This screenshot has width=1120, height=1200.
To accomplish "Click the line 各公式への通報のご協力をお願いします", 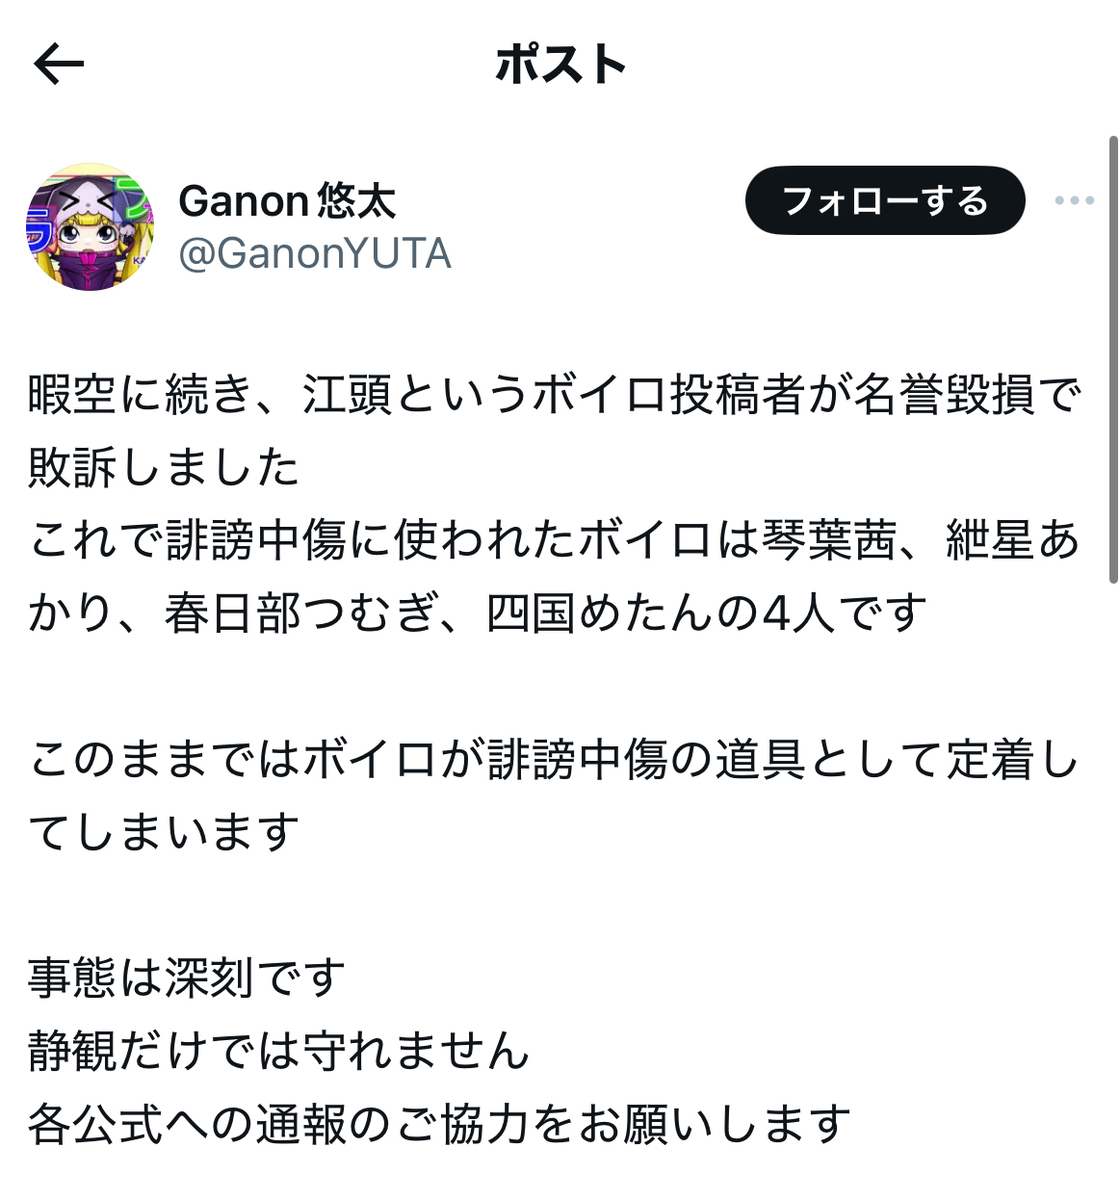I will 439,1124.
